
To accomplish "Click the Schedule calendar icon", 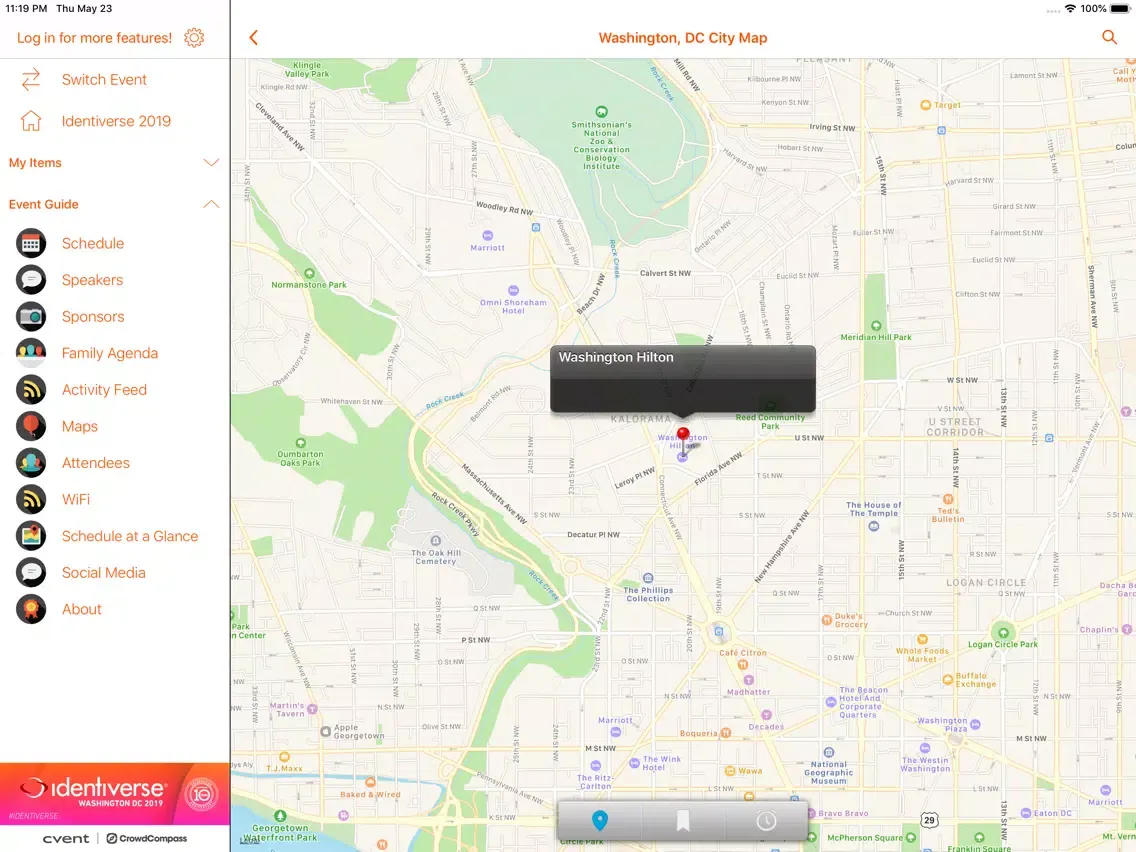I will point(31,243).
